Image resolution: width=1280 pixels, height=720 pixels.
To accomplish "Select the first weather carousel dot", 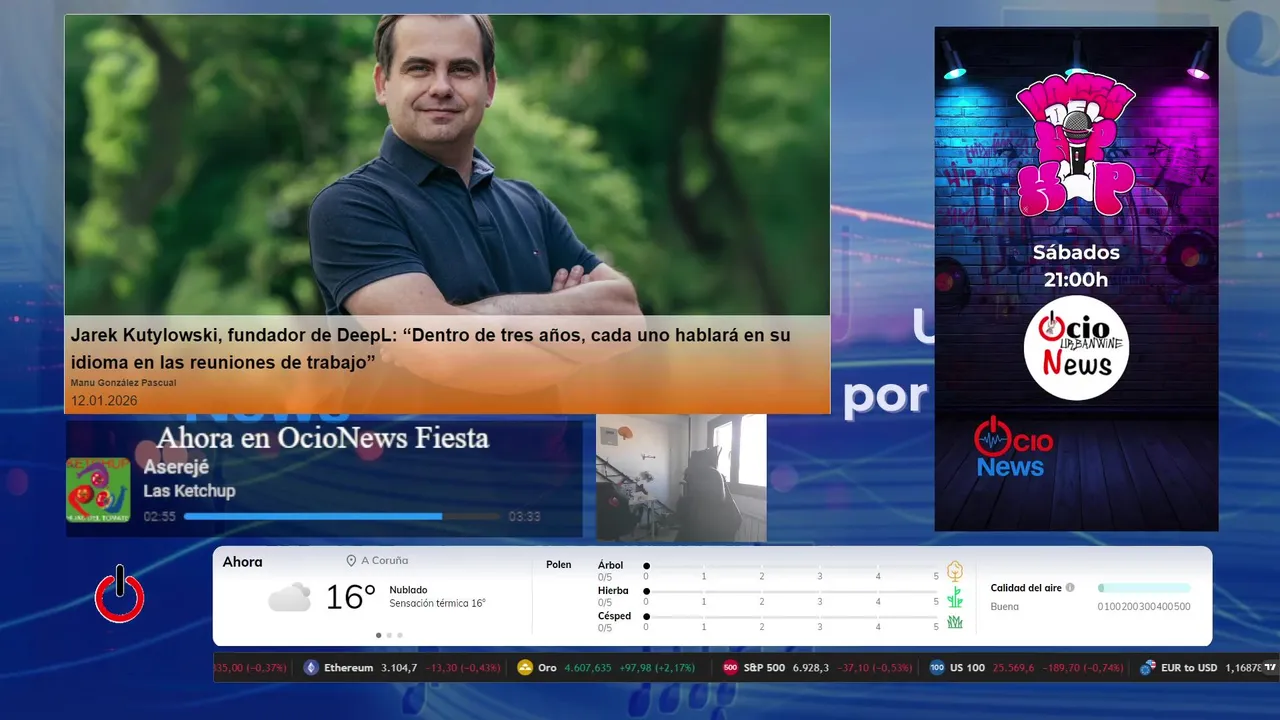I will (x=378, y=635).
